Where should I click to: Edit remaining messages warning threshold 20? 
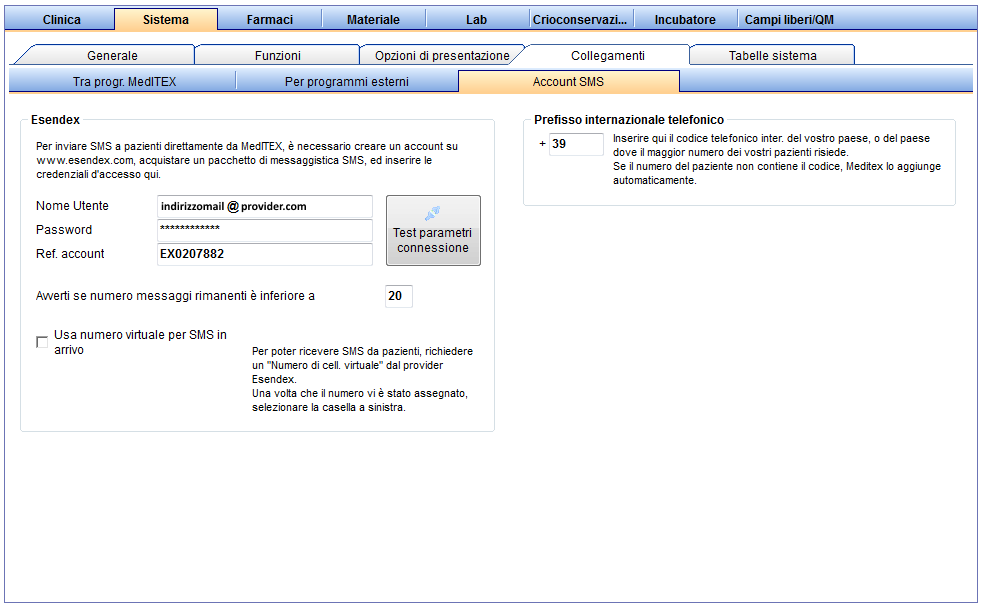click(x=399, y=296)
